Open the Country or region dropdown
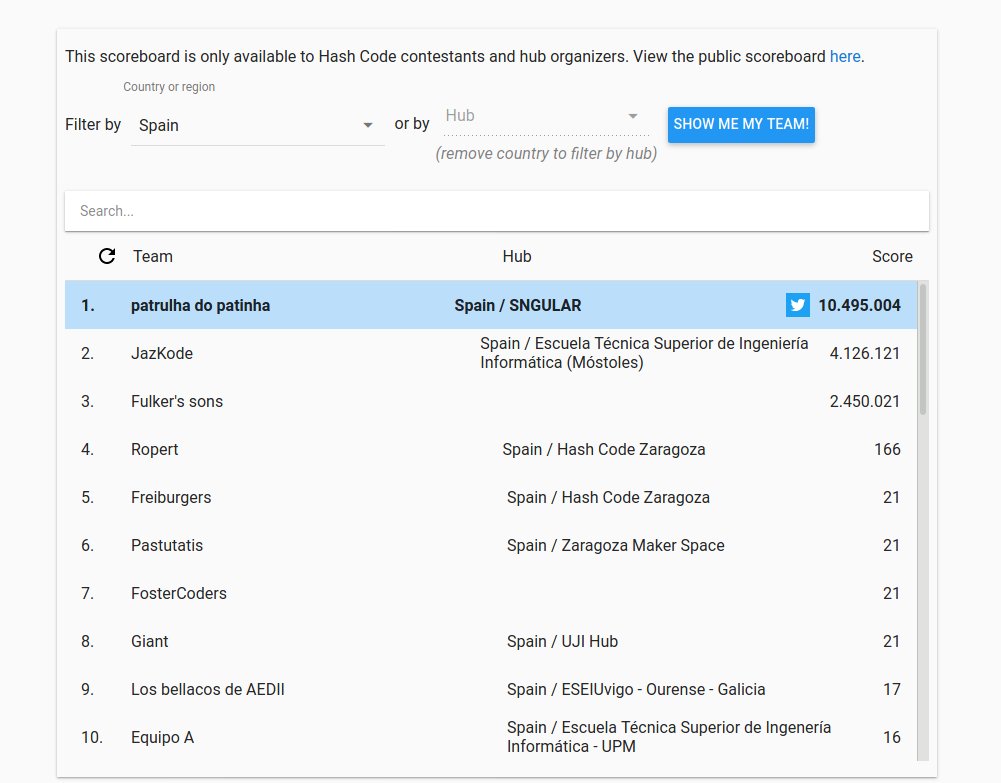1001x783 pixels. point(257,125)
